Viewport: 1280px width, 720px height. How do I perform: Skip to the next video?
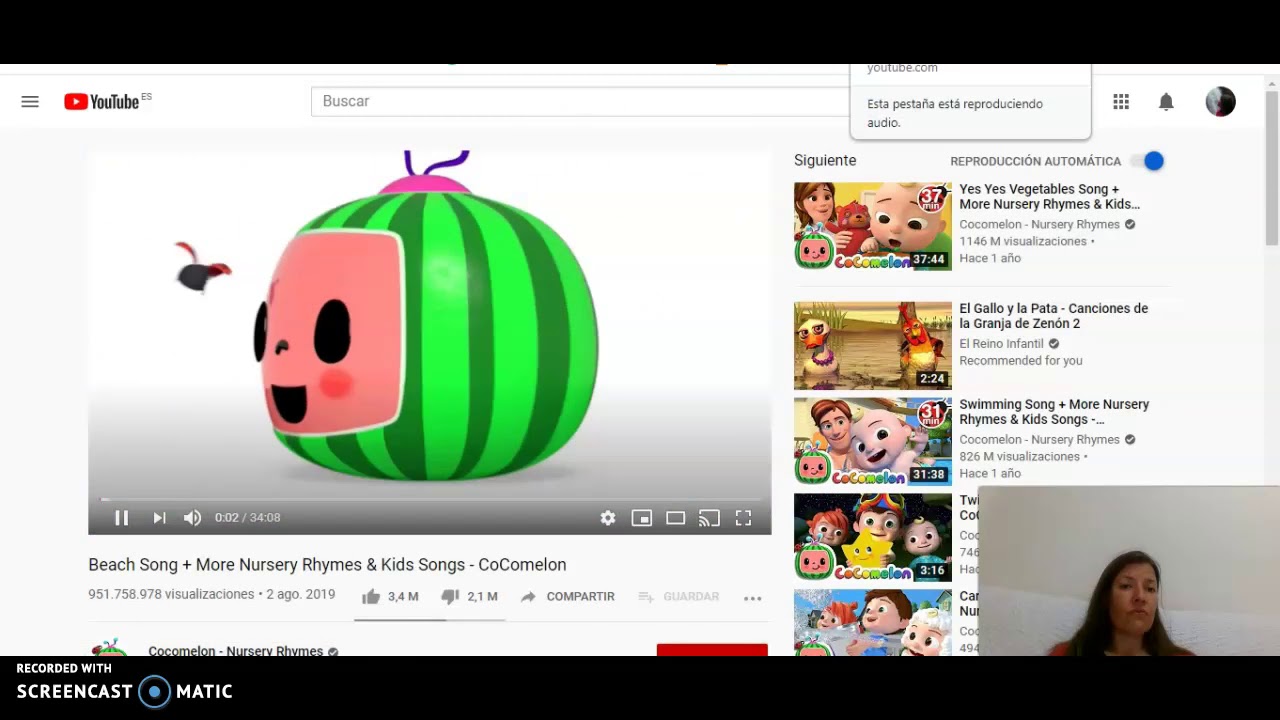click(159, 517)
